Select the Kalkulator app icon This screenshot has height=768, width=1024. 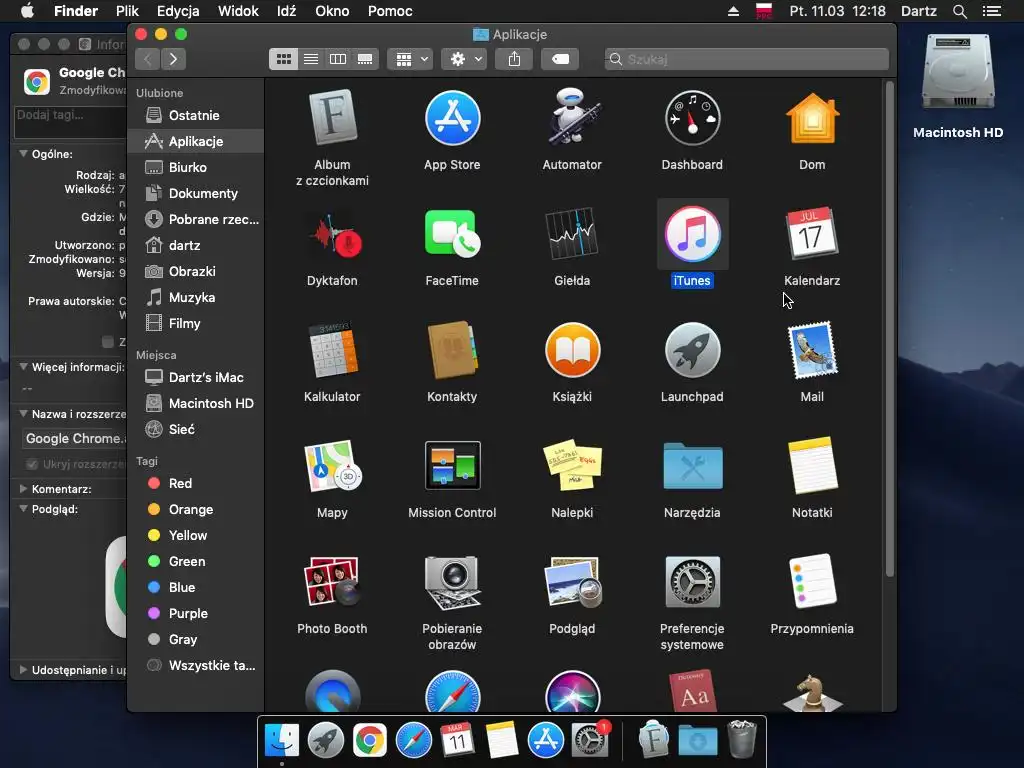pos(332,350)
